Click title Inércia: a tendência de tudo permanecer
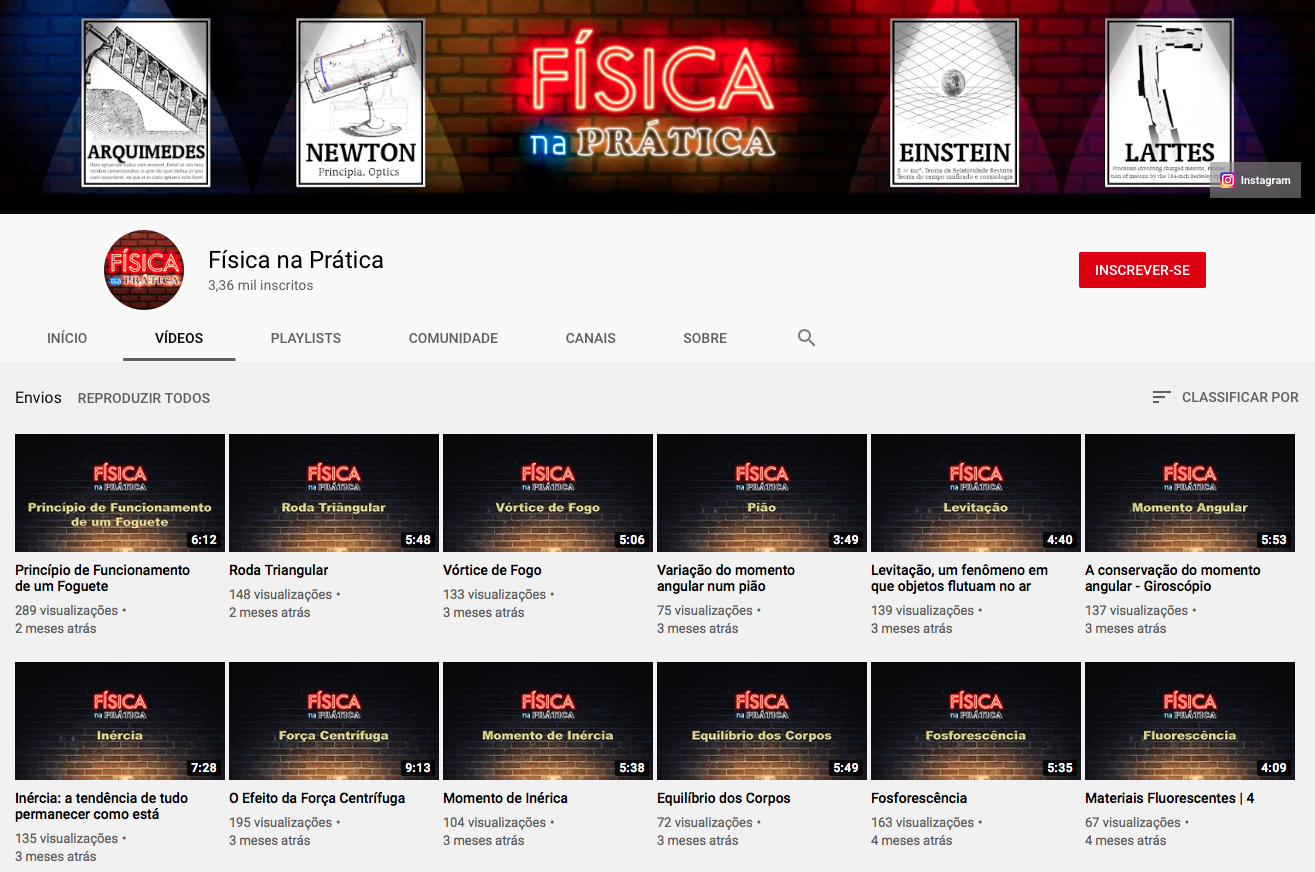Viewport: 1315px width, 872px height. point(101,806)
